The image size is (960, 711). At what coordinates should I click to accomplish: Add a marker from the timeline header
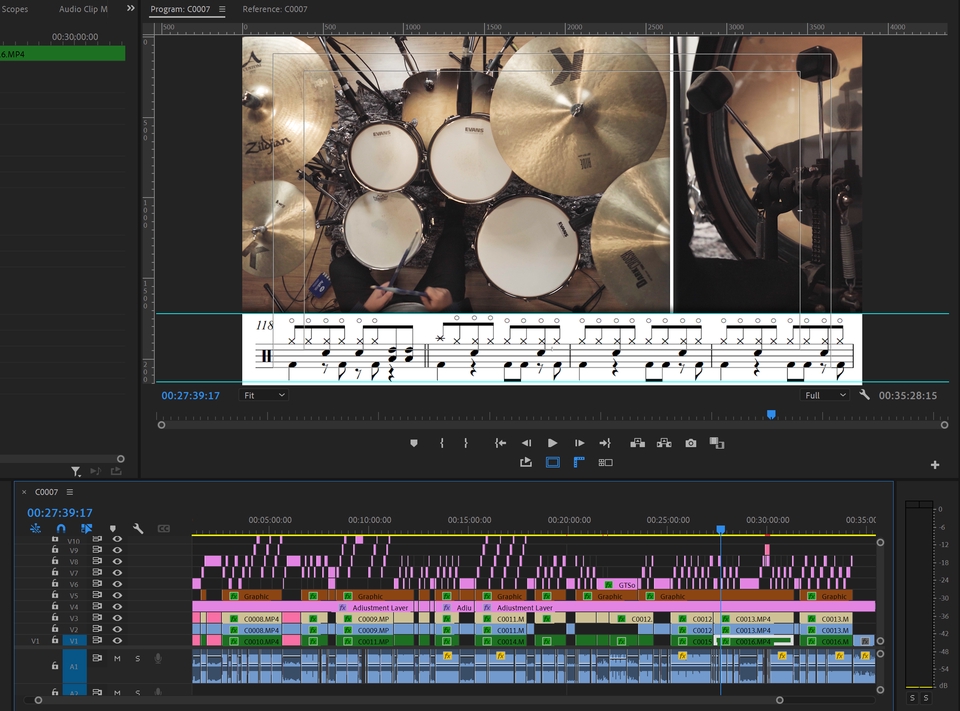point(113,529)
